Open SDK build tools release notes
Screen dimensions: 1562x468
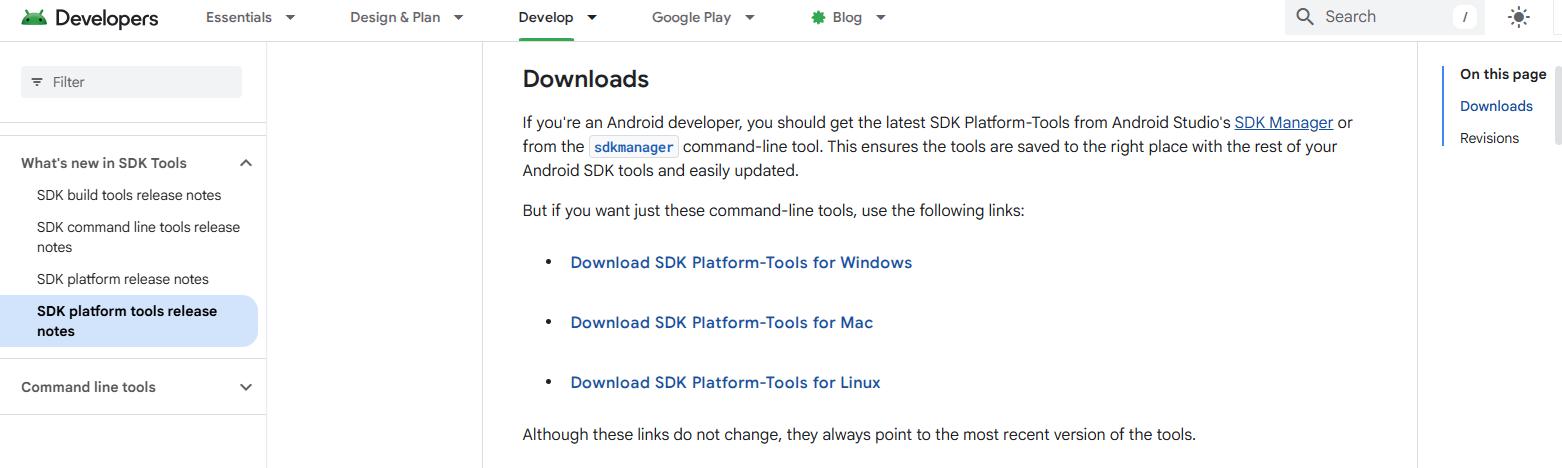[129, 195]
